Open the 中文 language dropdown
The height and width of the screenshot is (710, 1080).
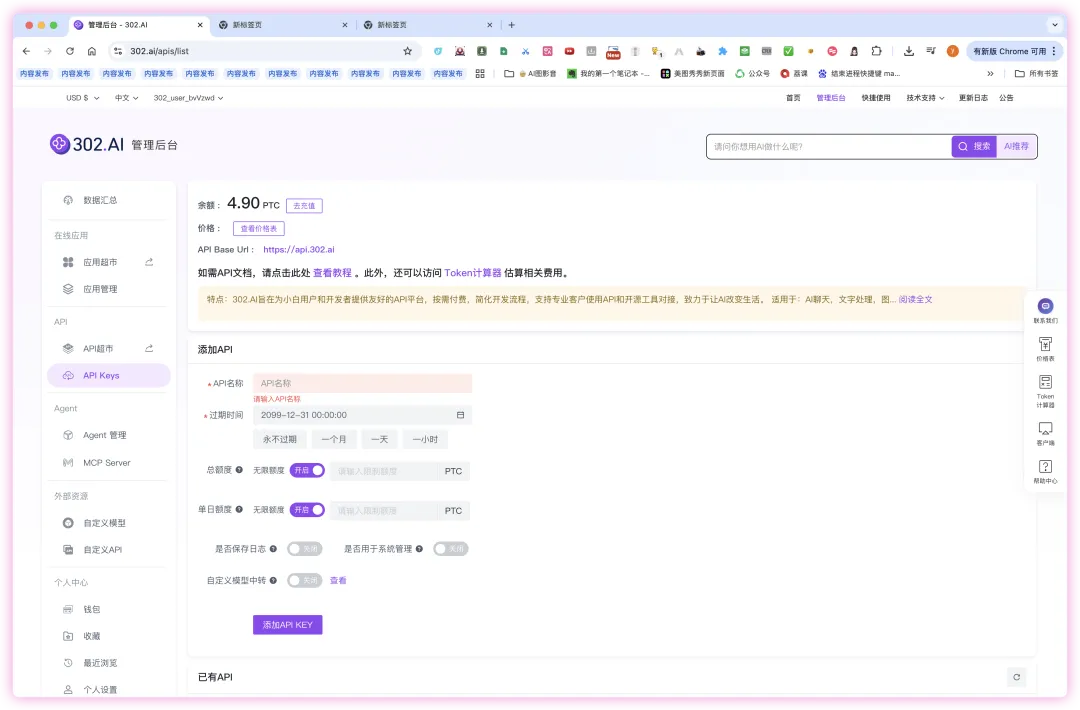click(x=127, y=98)
